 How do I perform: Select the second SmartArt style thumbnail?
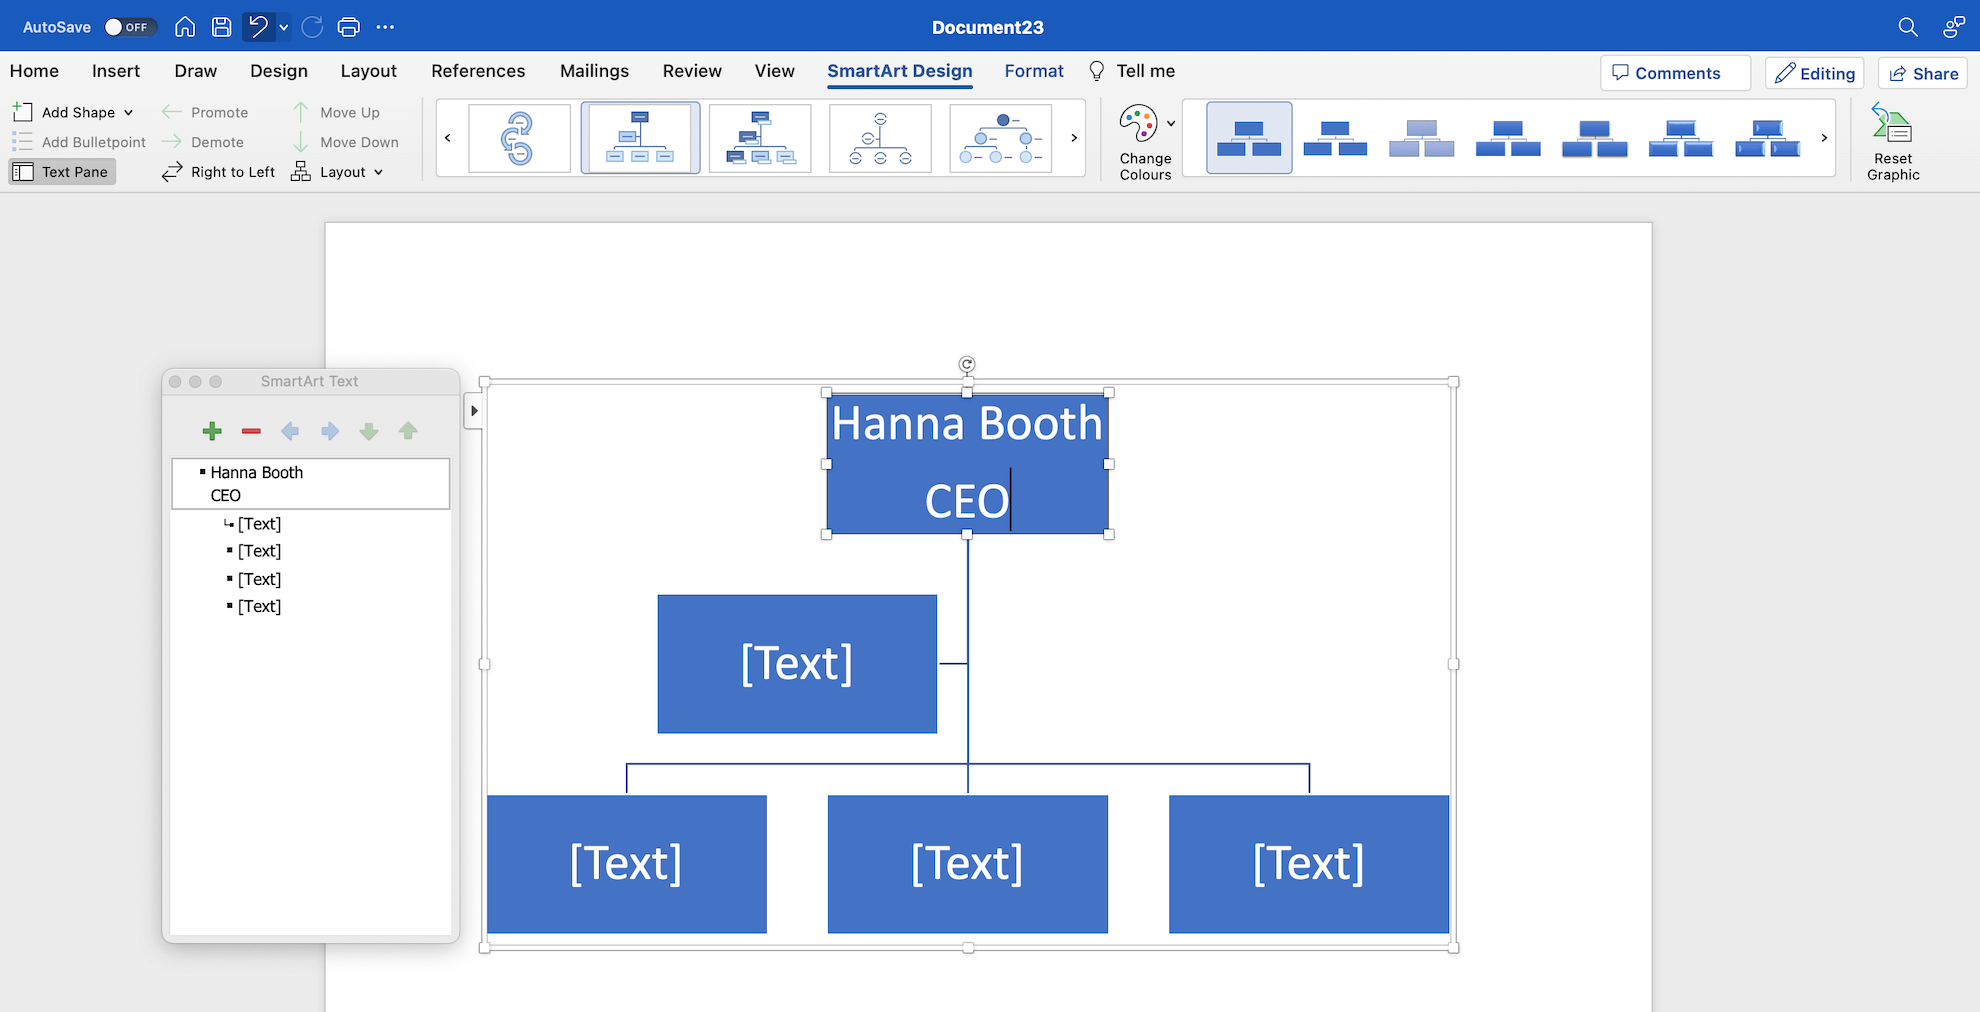[1335, 138]
